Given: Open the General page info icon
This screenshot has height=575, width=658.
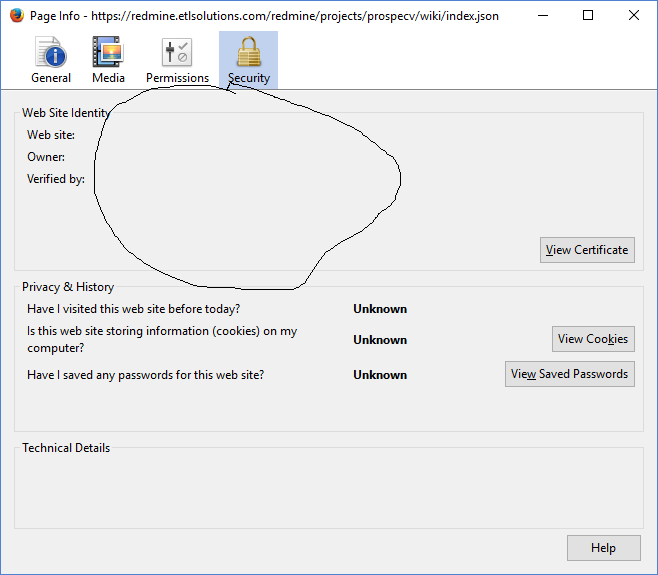Looking at the screenshot, I should click(51, 53).
